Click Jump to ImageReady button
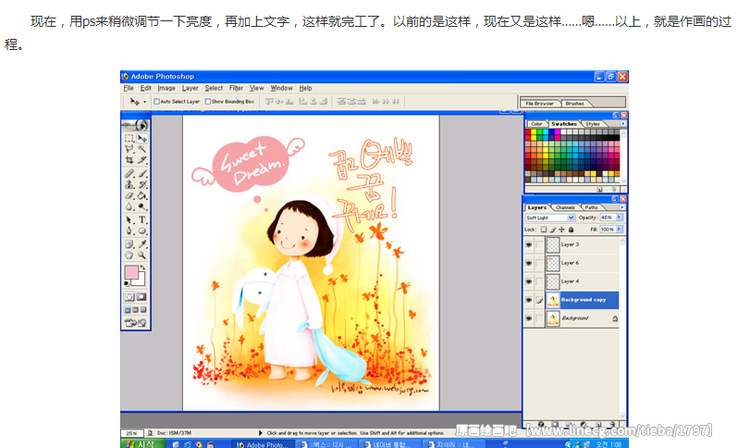750x448 pixels. [x=135, y=323]
